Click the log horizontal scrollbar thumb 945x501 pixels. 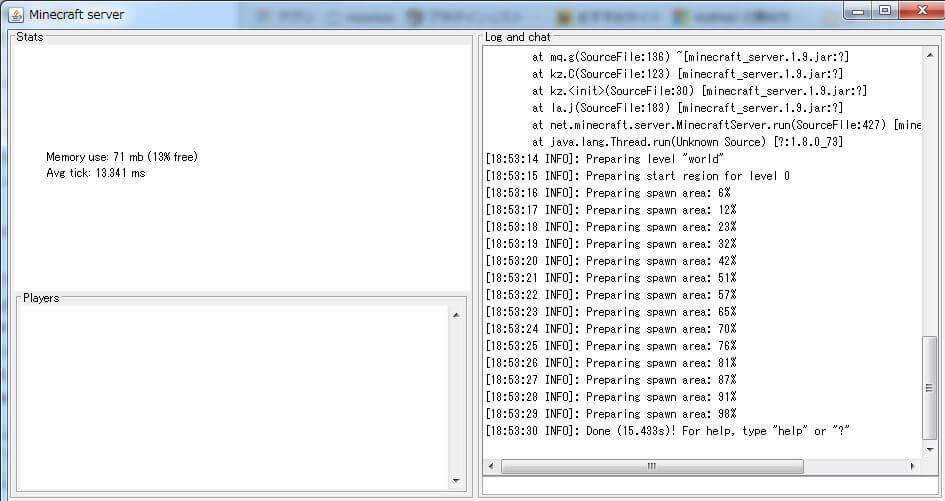pyautogui.click(x=651, y=466)
